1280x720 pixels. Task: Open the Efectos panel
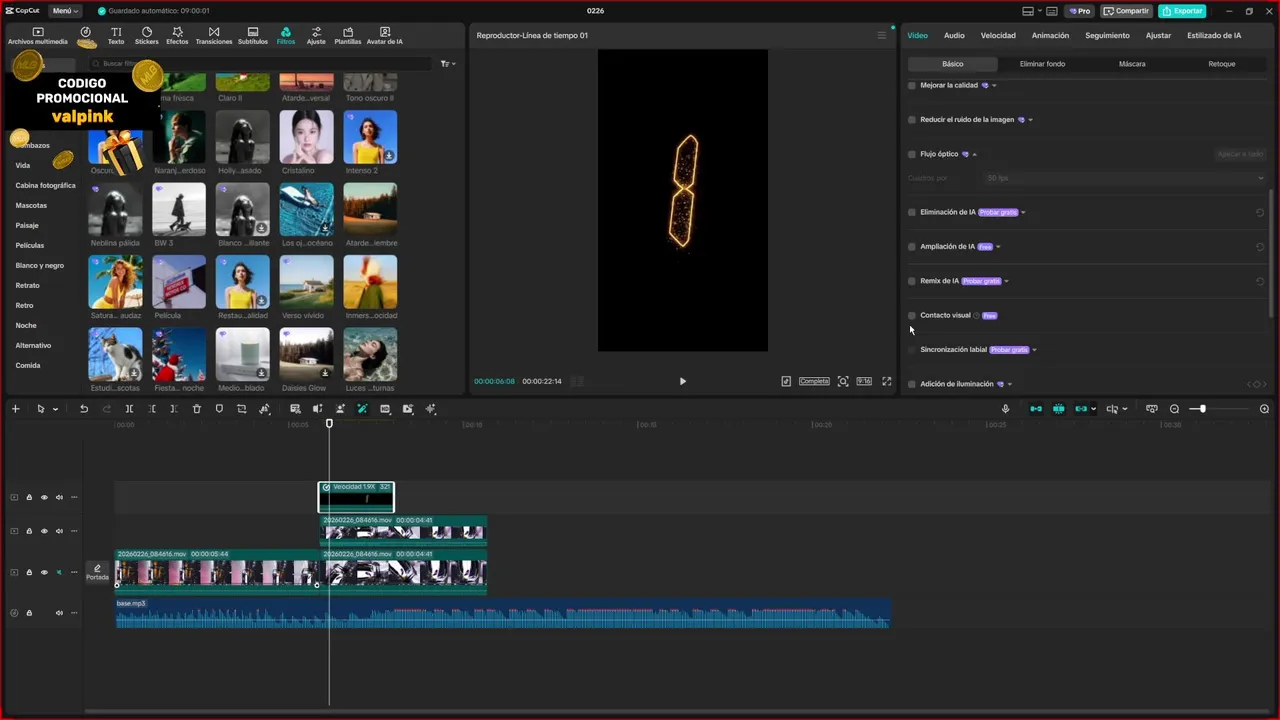click(177, 36)
